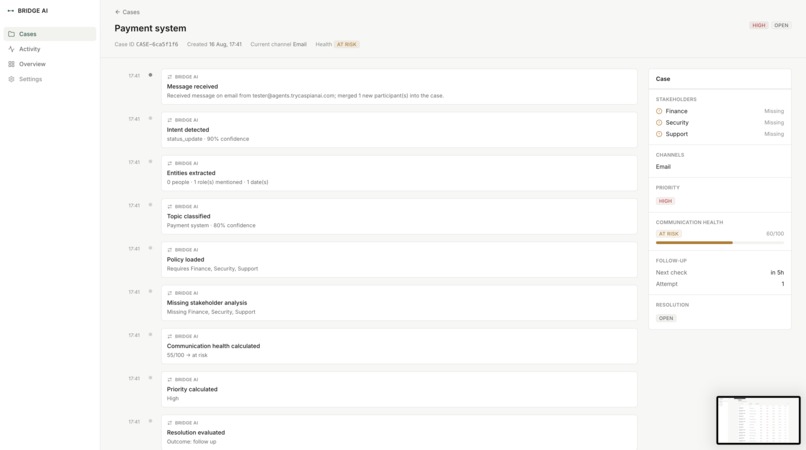This screenshot has height=450, width=806.
Task: Click the Bridge AI icon on Message received
Action: click(x=170, y=77)
